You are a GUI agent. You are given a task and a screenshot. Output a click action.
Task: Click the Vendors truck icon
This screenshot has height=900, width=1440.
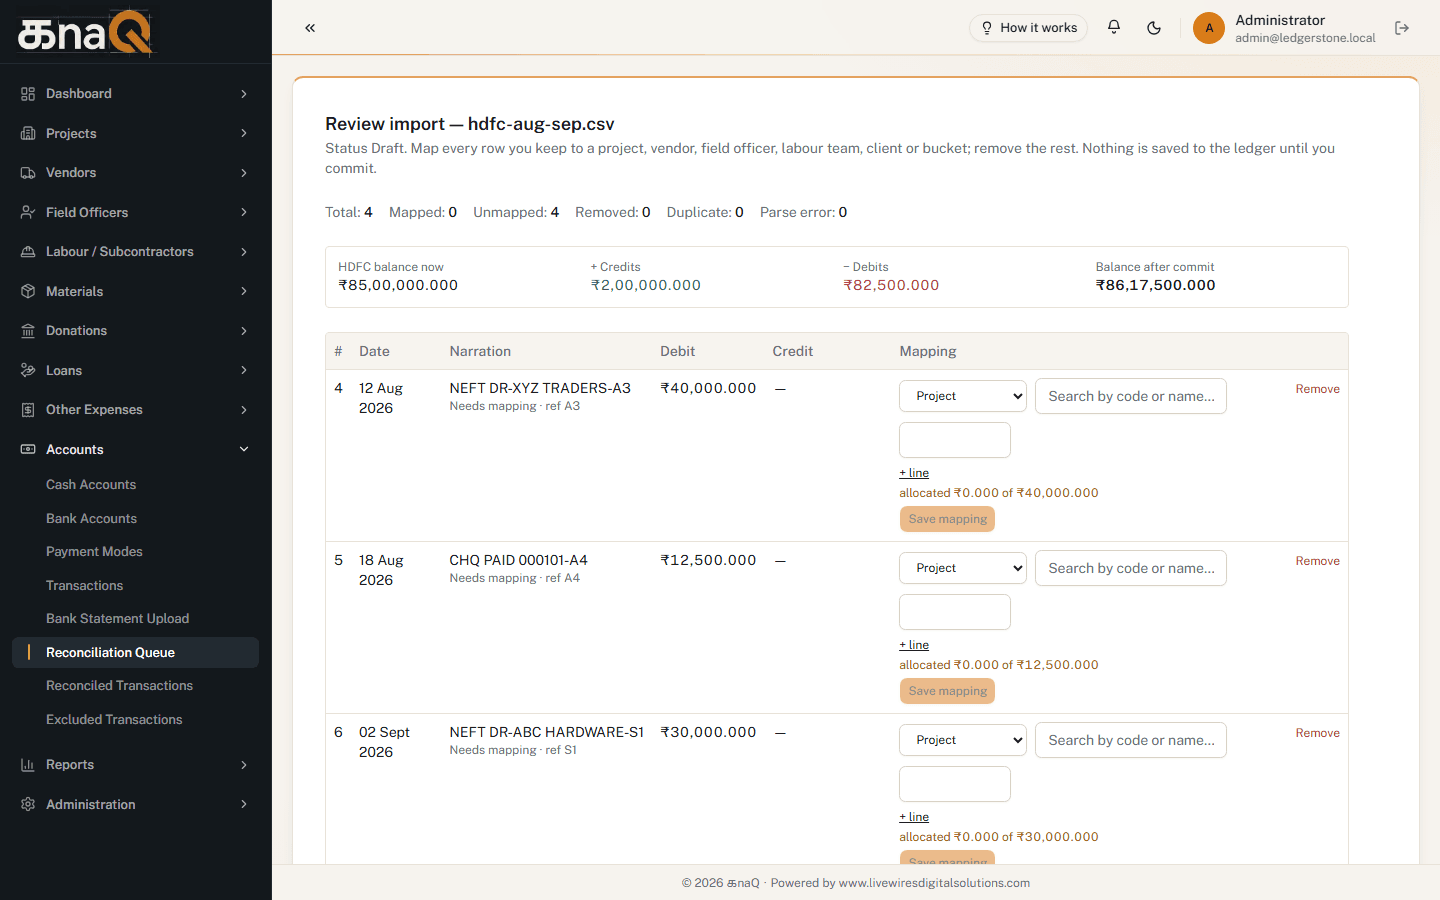[28, 173]
